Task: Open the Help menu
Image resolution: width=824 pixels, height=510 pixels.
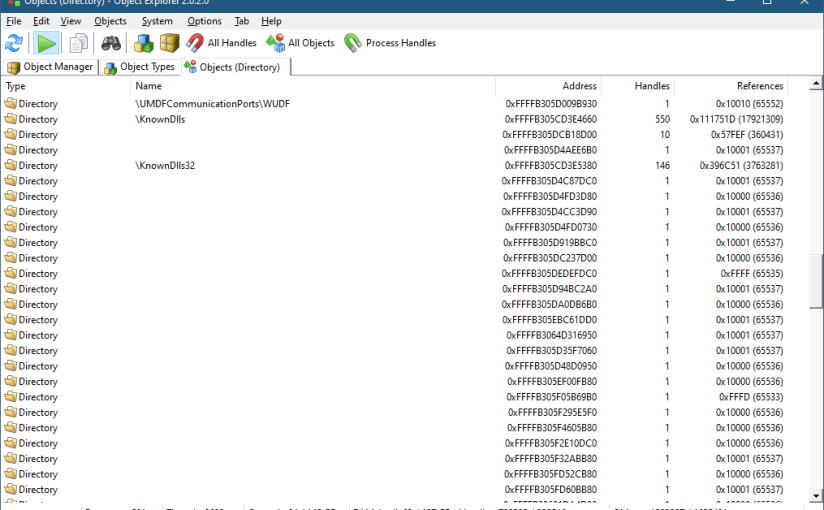Action: [x=271, y=21]
